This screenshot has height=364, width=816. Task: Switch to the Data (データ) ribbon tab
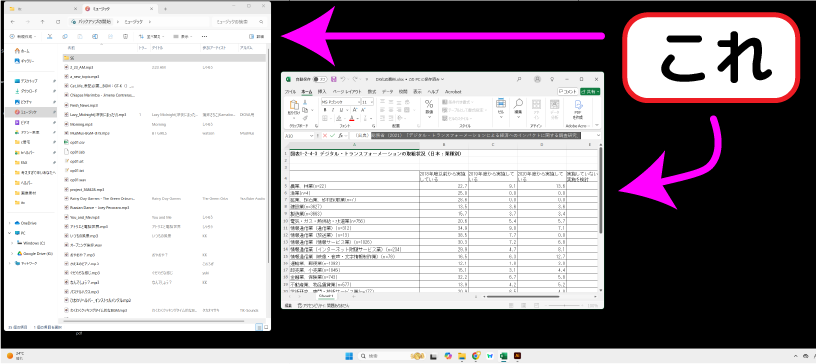(x=388, y=91)
